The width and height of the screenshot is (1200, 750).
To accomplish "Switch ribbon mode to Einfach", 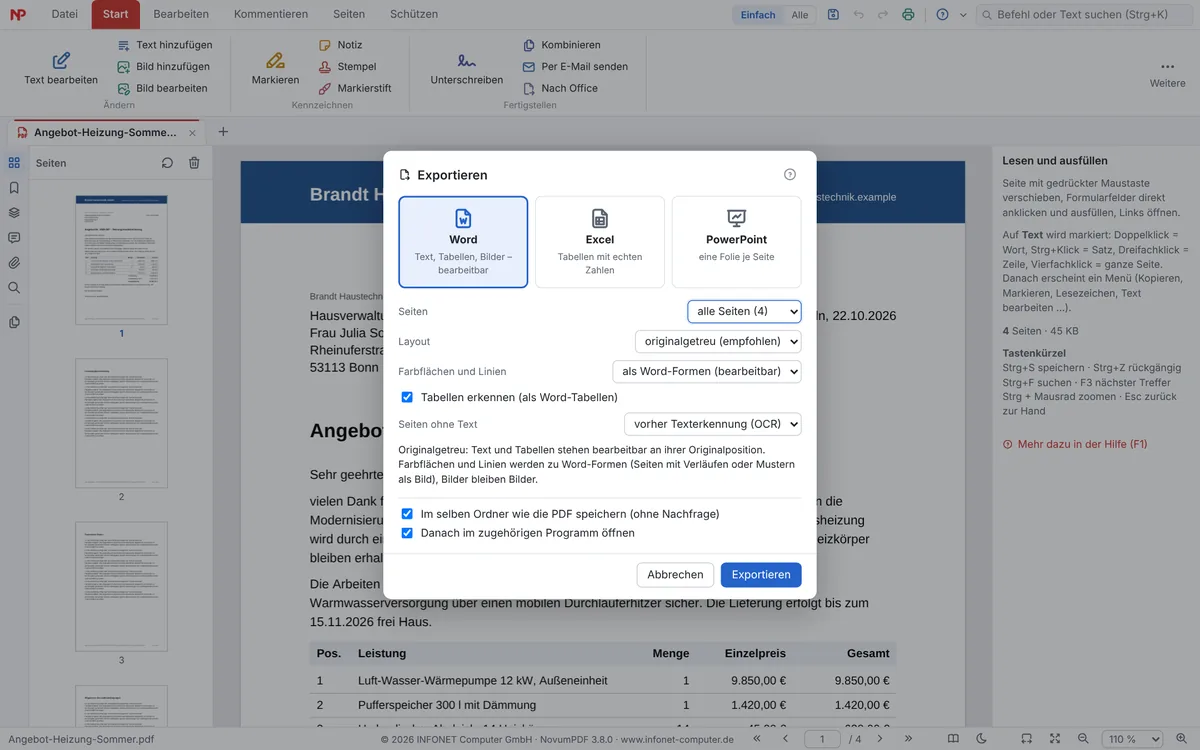I will pos(758,15).
